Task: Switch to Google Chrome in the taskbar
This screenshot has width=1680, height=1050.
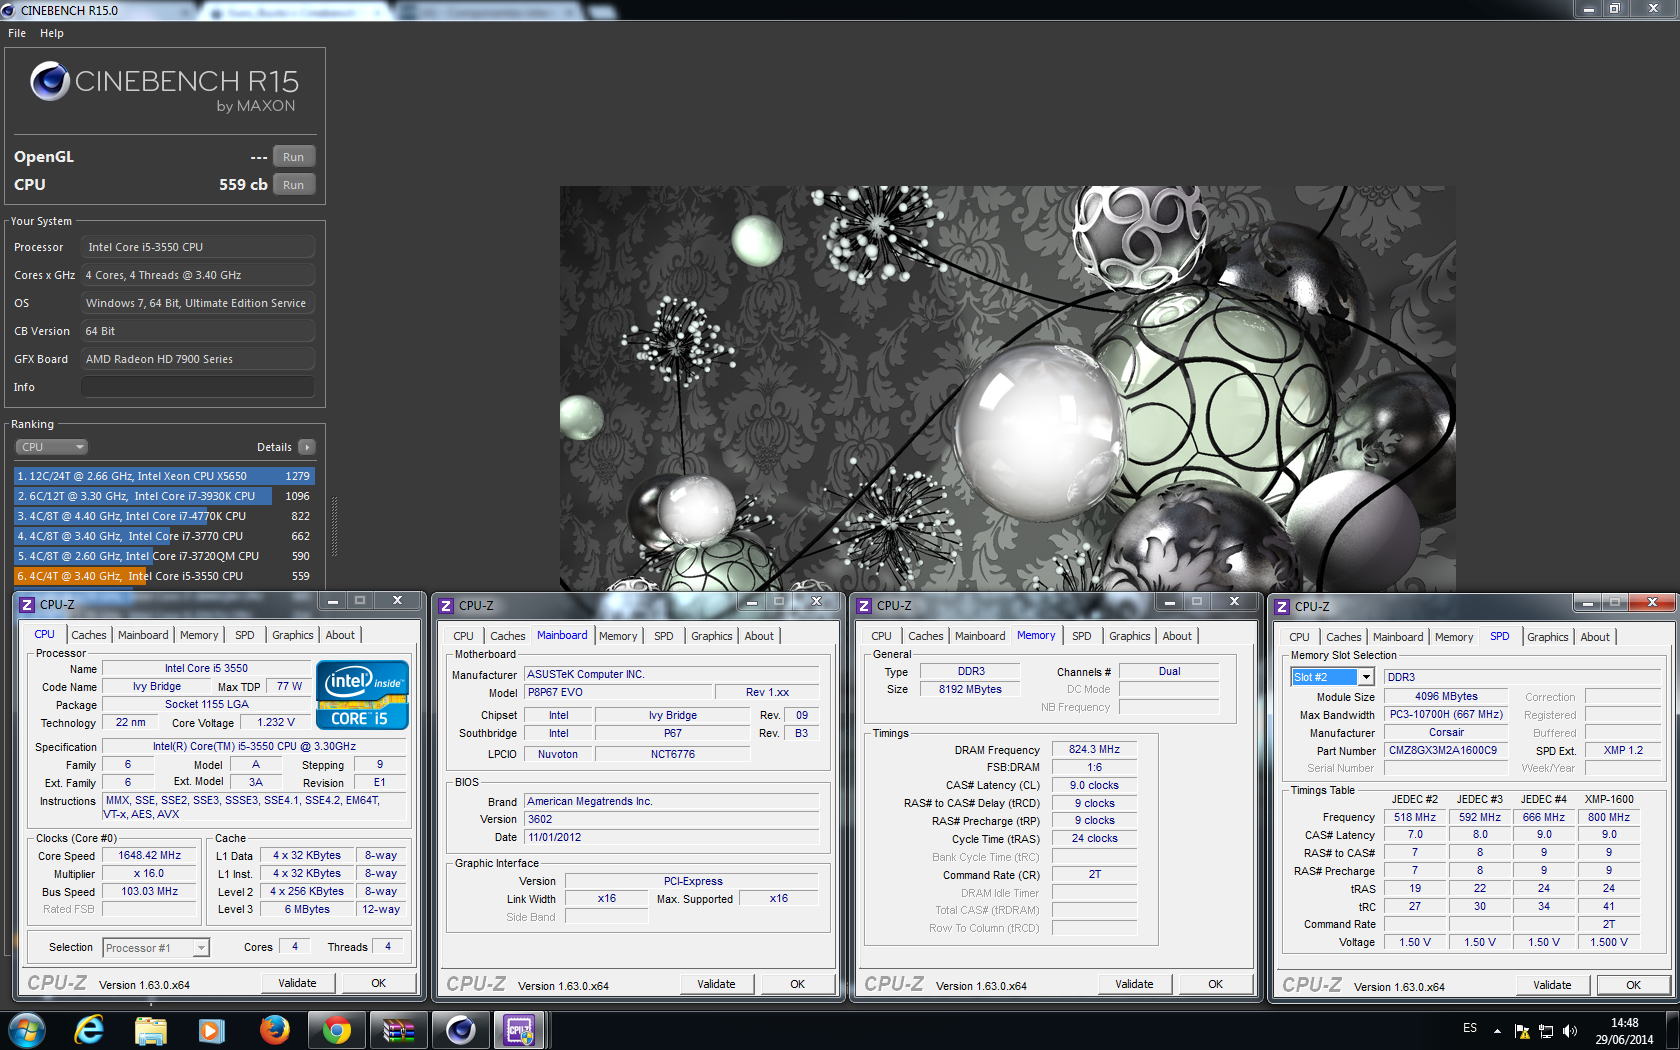Action: [x=337, y=1029]
